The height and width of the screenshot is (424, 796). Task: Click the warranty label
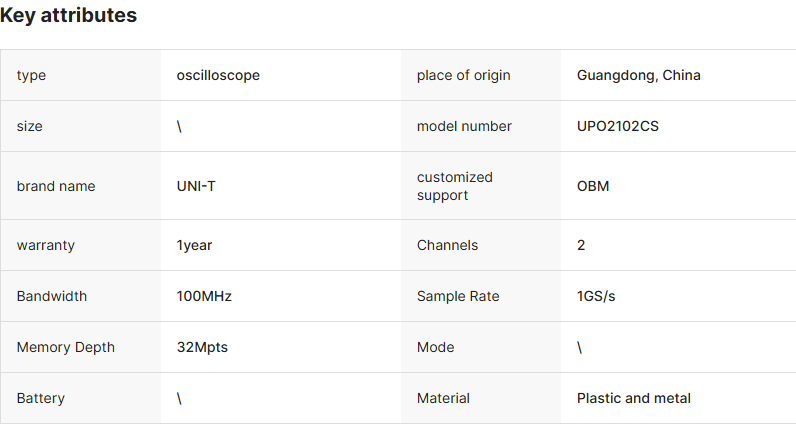click(46, 245)
